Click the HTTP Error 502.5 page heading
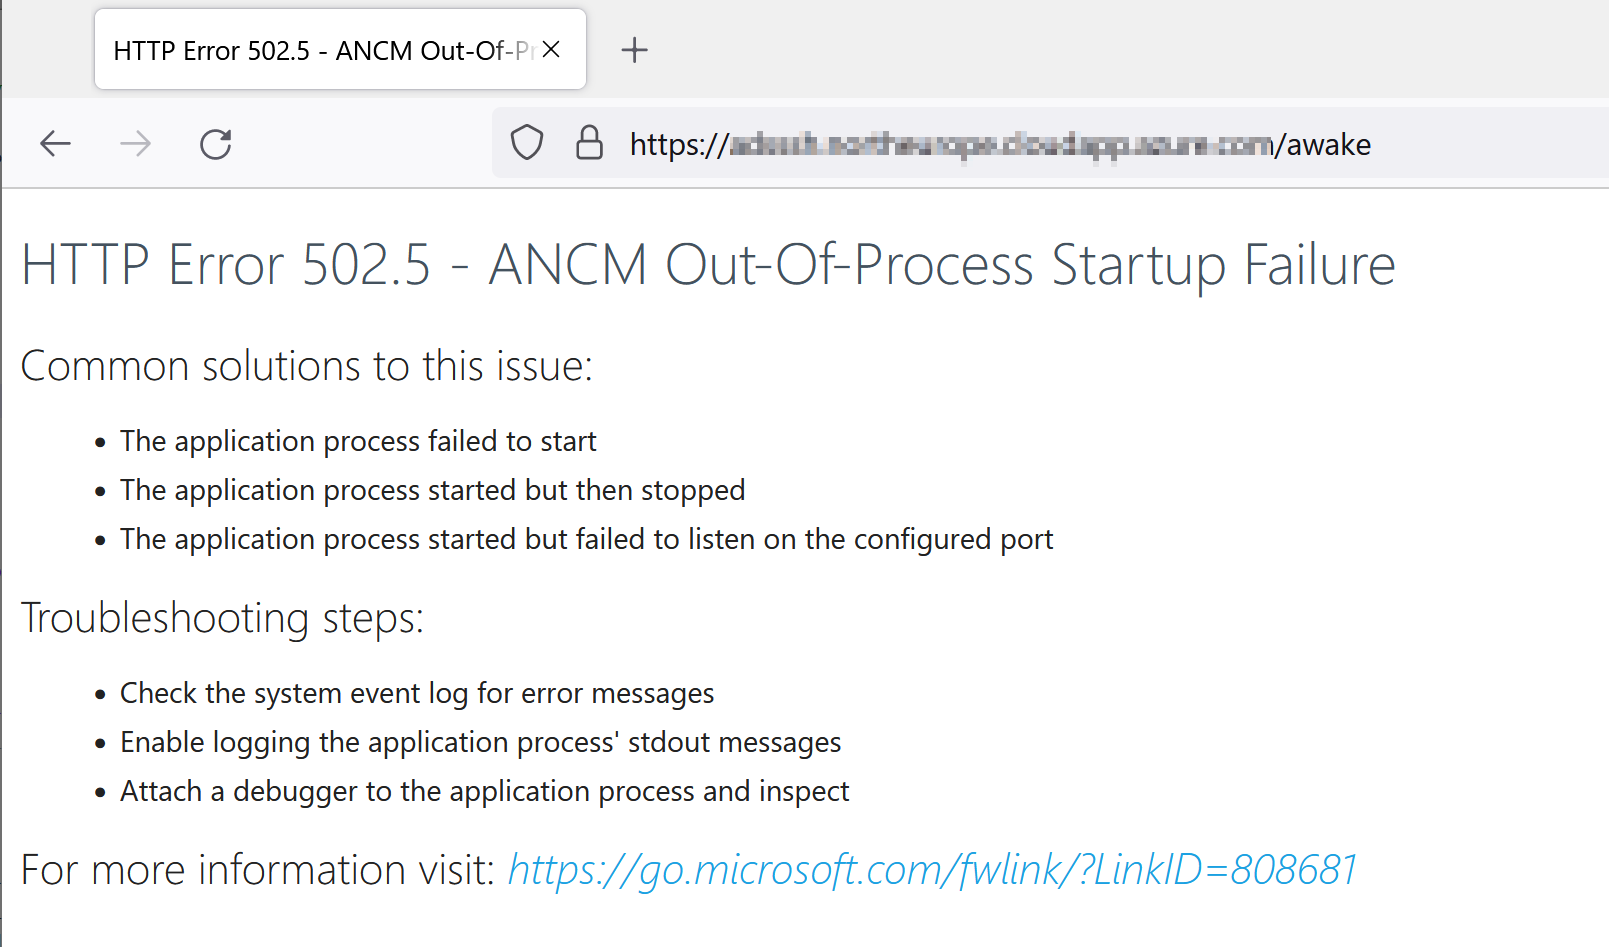 coord(708,265)
